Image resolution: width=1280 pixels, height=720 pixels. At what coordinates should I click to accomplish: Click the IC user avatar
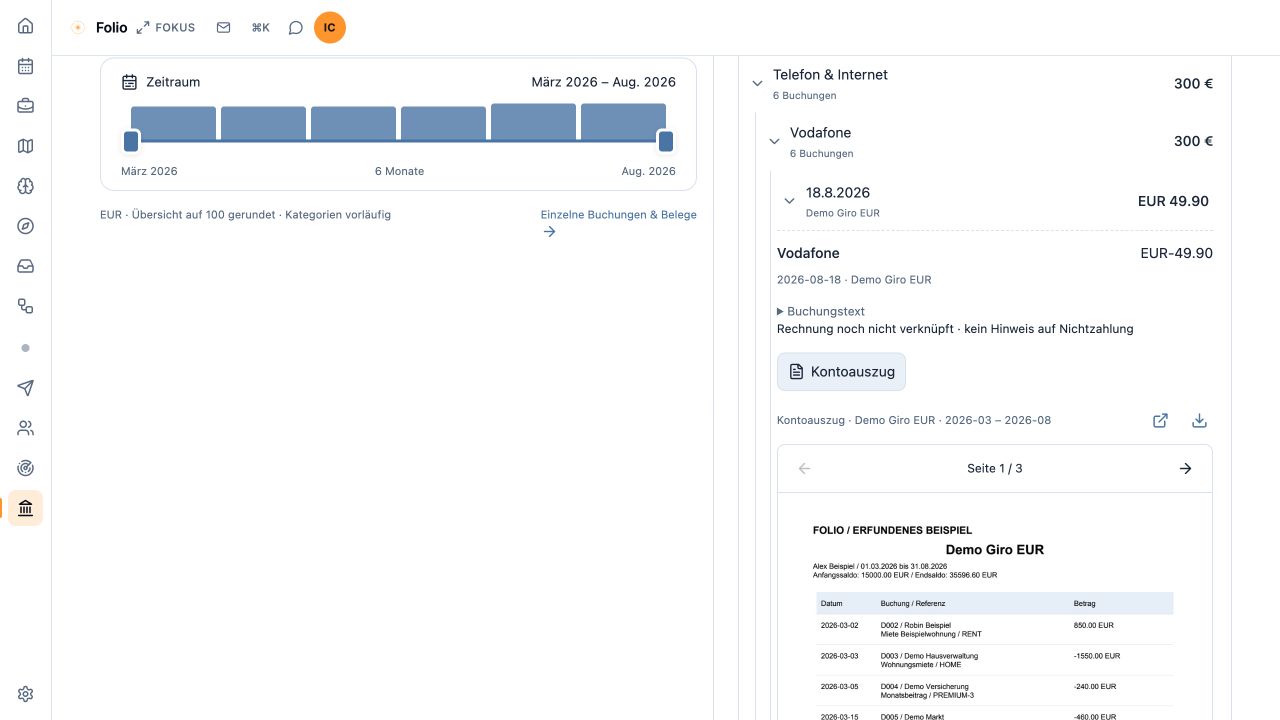pyautogui.click(x=329, y=28)
